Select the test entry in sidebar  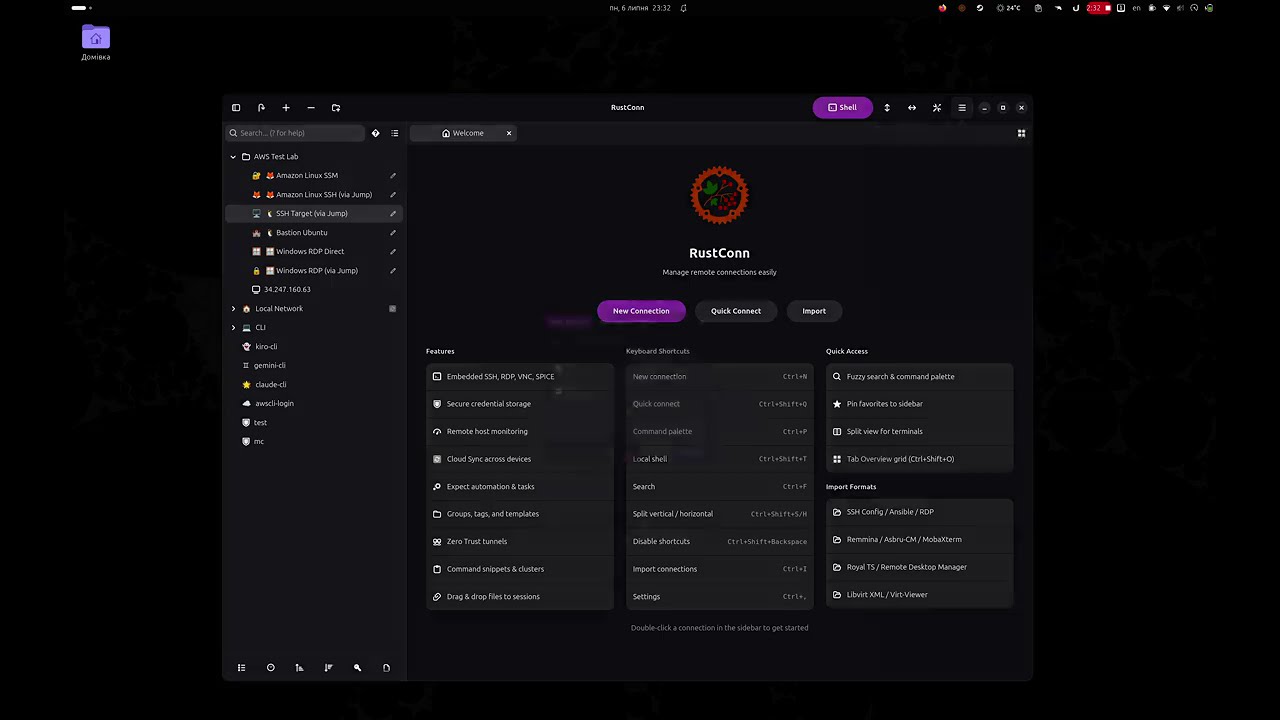click(x=314, y=423)
